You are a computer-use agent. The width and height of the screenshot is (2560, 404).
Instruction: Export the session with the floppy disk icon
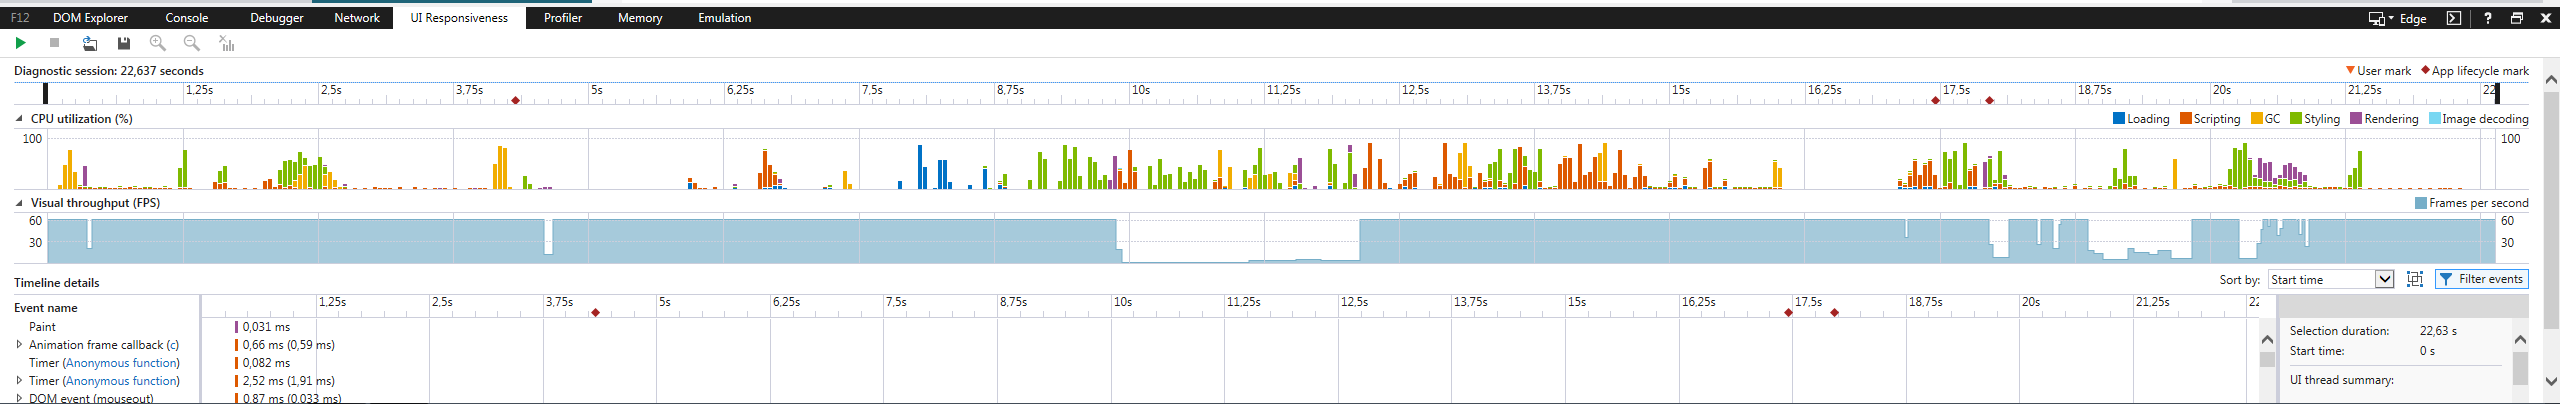(x=124, y=43)
